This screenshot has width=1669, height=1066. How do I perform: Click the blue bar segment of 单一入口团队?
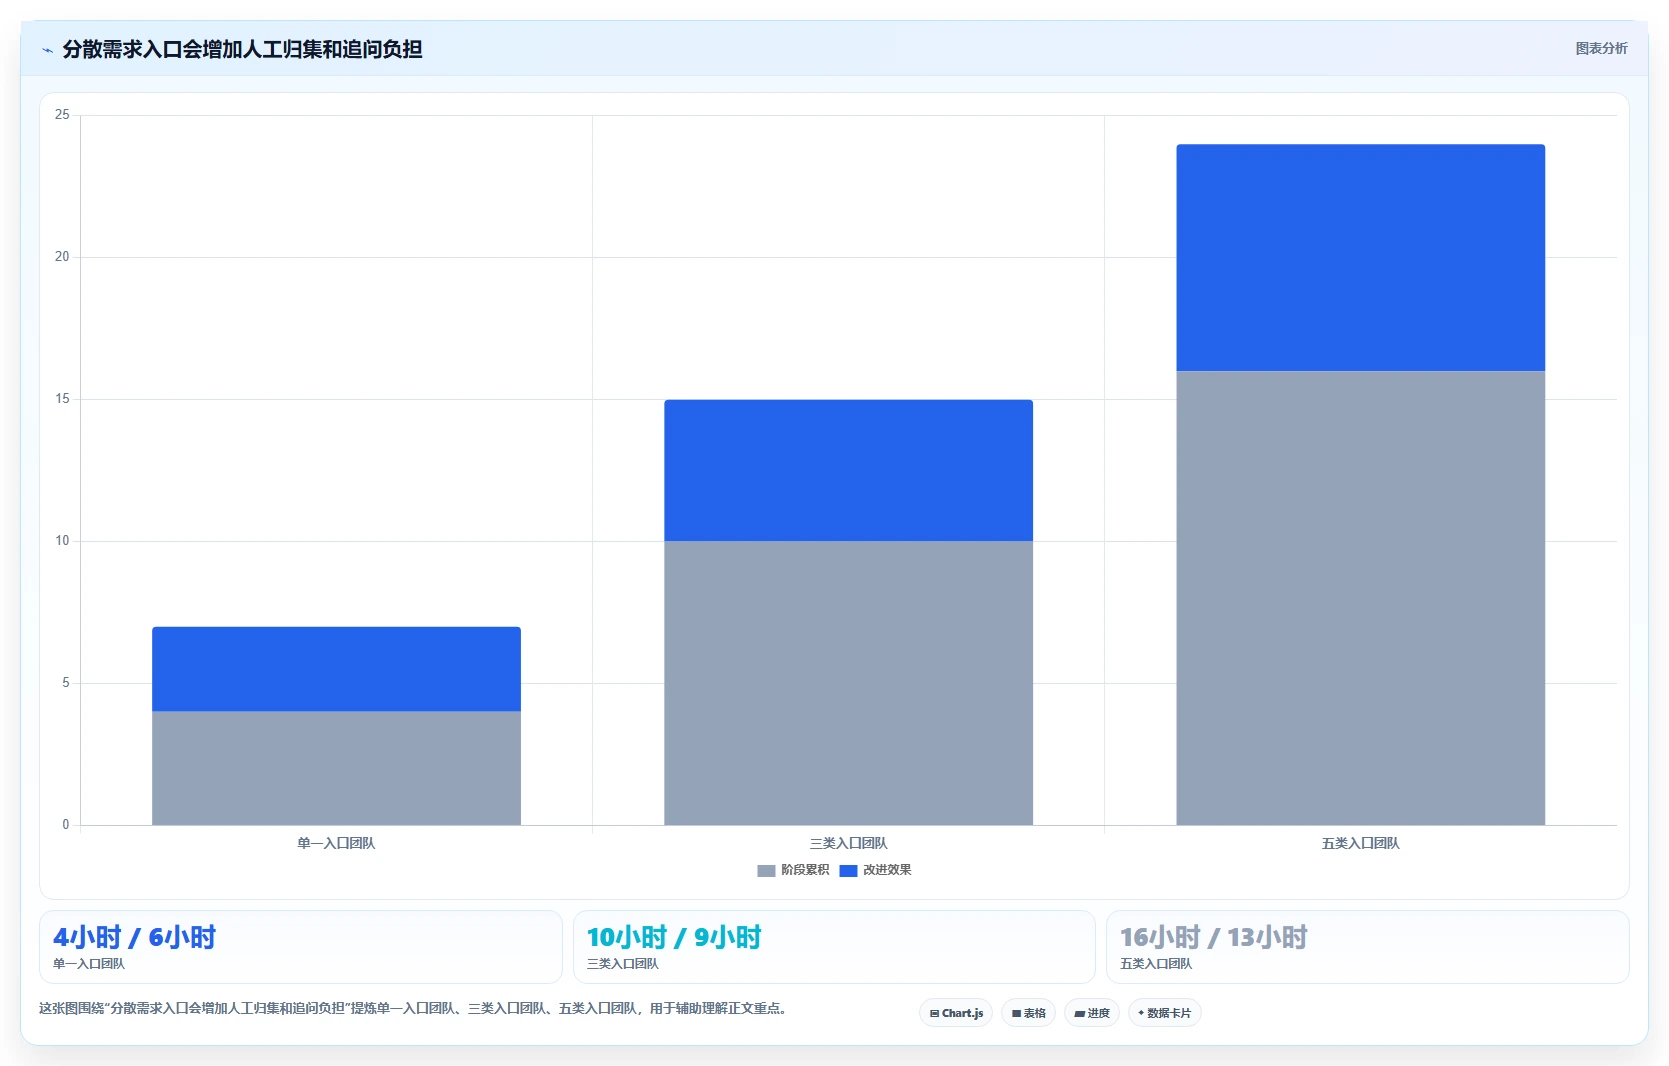pyautogui.click(x=336, y=669)
